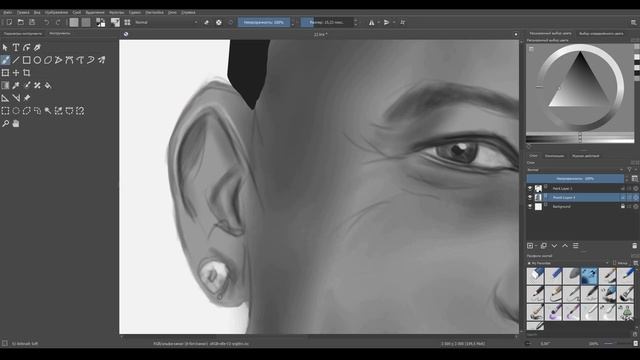Hide the Background layer with eye icon
Screen dimensions: 640x360
pyautogui.click(x=530, y=207)
